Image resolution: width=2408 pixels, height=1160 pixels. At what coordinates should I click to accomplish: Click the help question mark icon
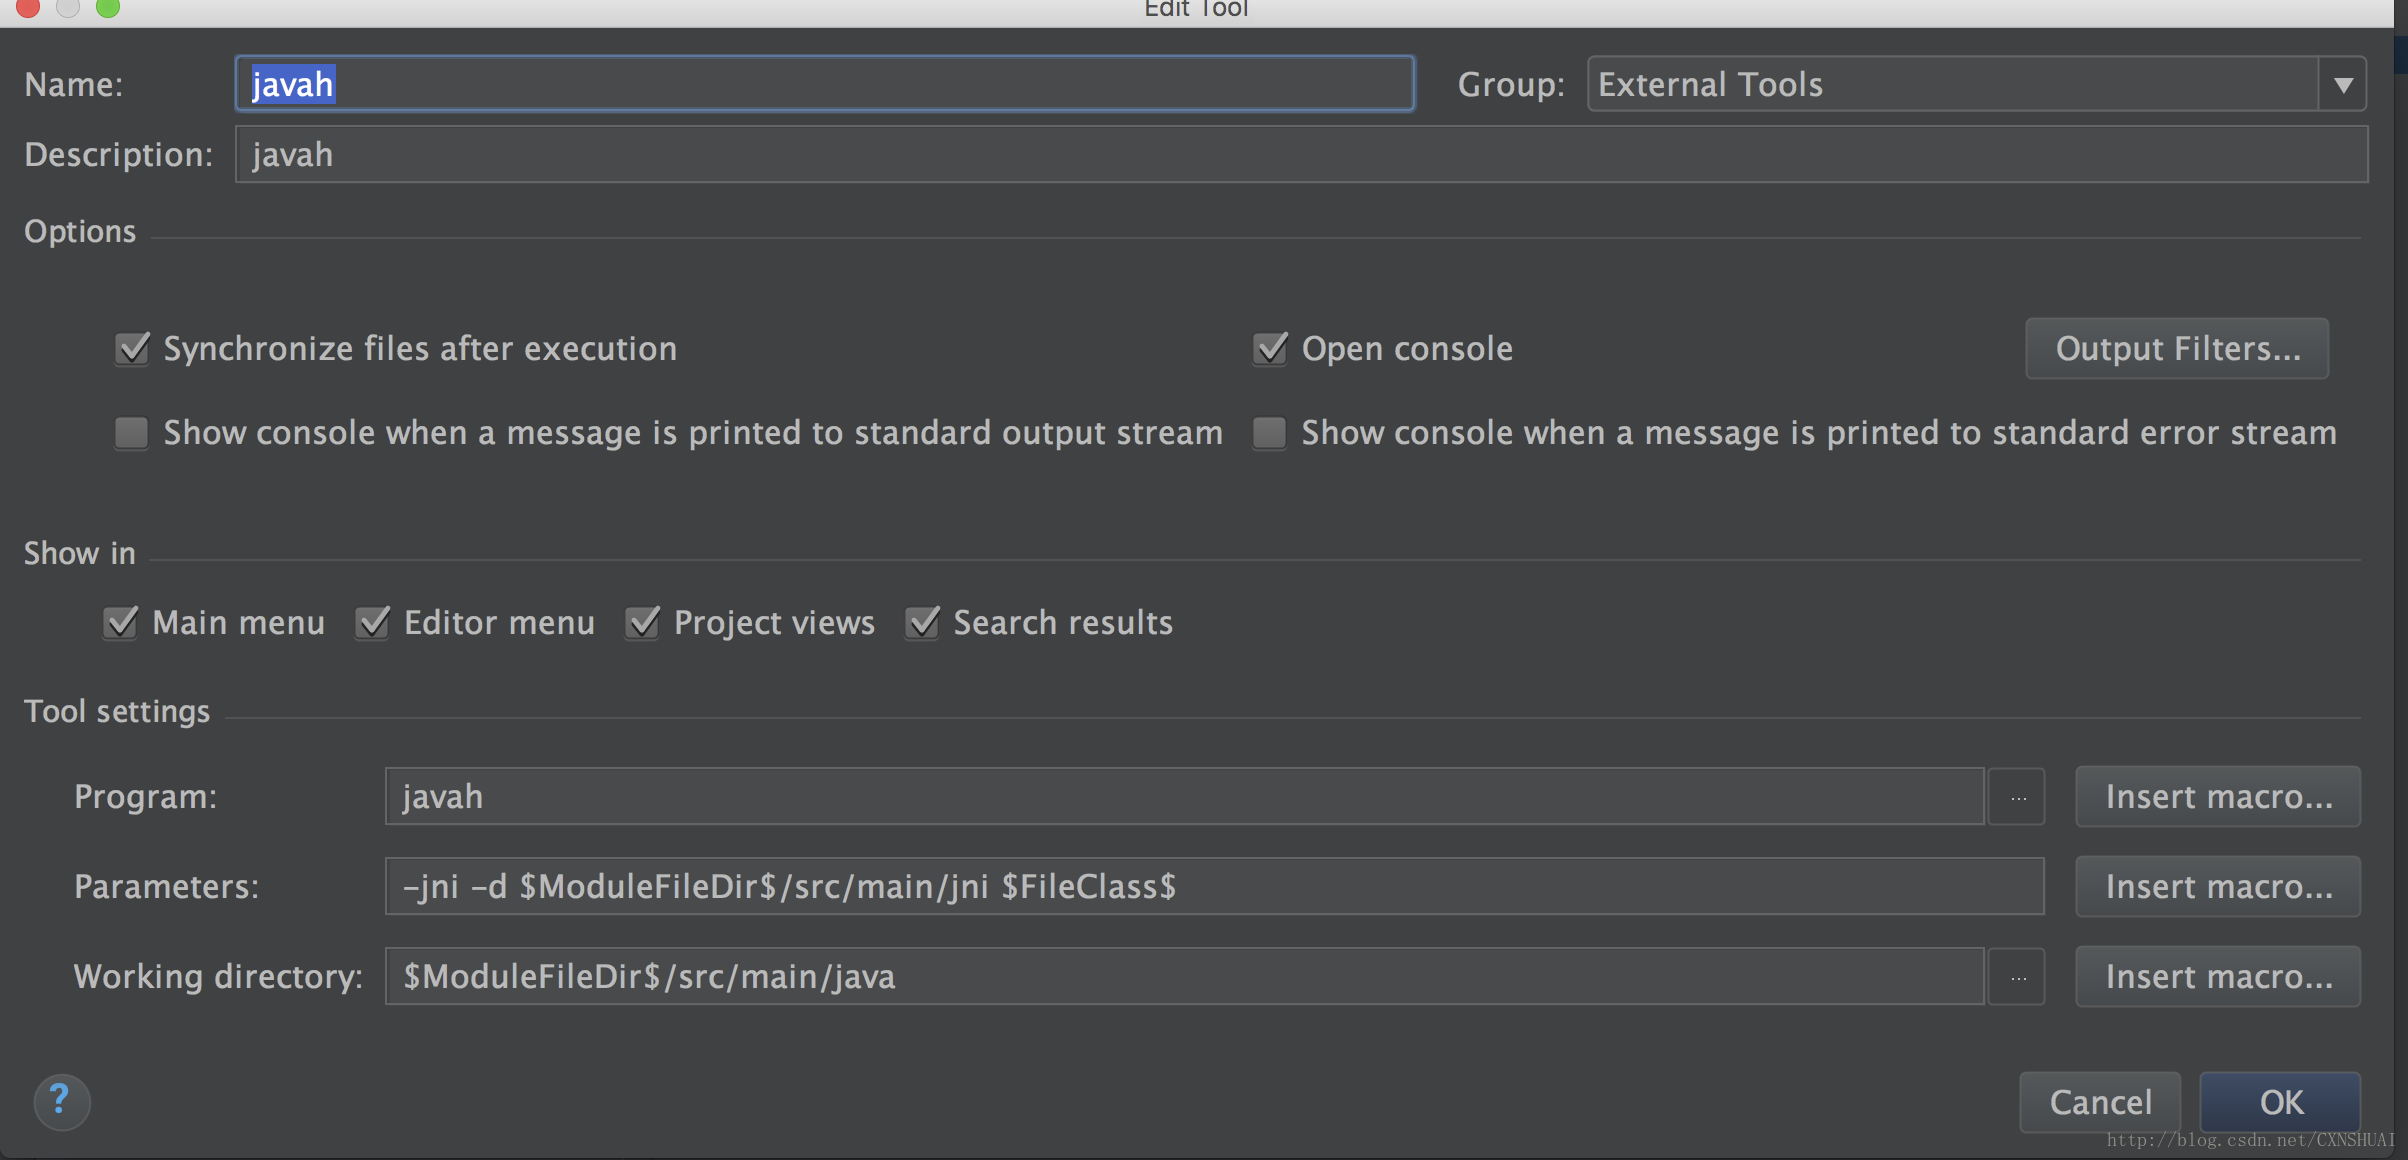[61, 1100]
